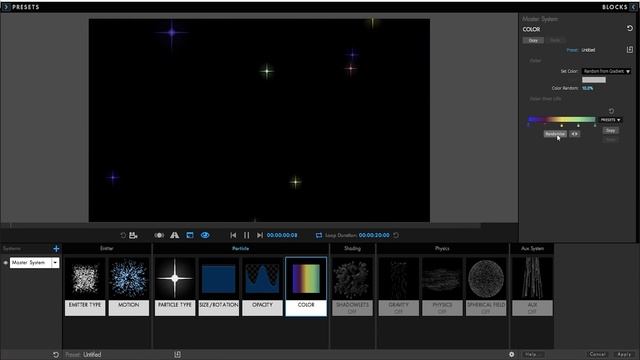Reset the COLOR block settings icon

[x=629, y=28]
